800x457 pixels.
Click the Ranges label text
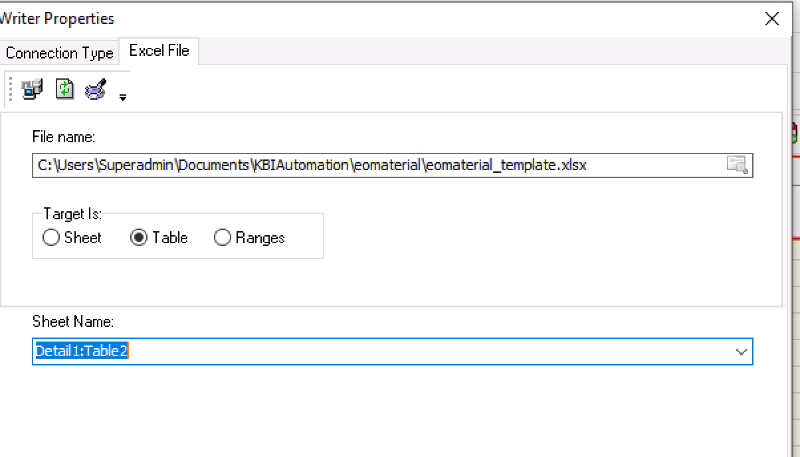[260, 238]
